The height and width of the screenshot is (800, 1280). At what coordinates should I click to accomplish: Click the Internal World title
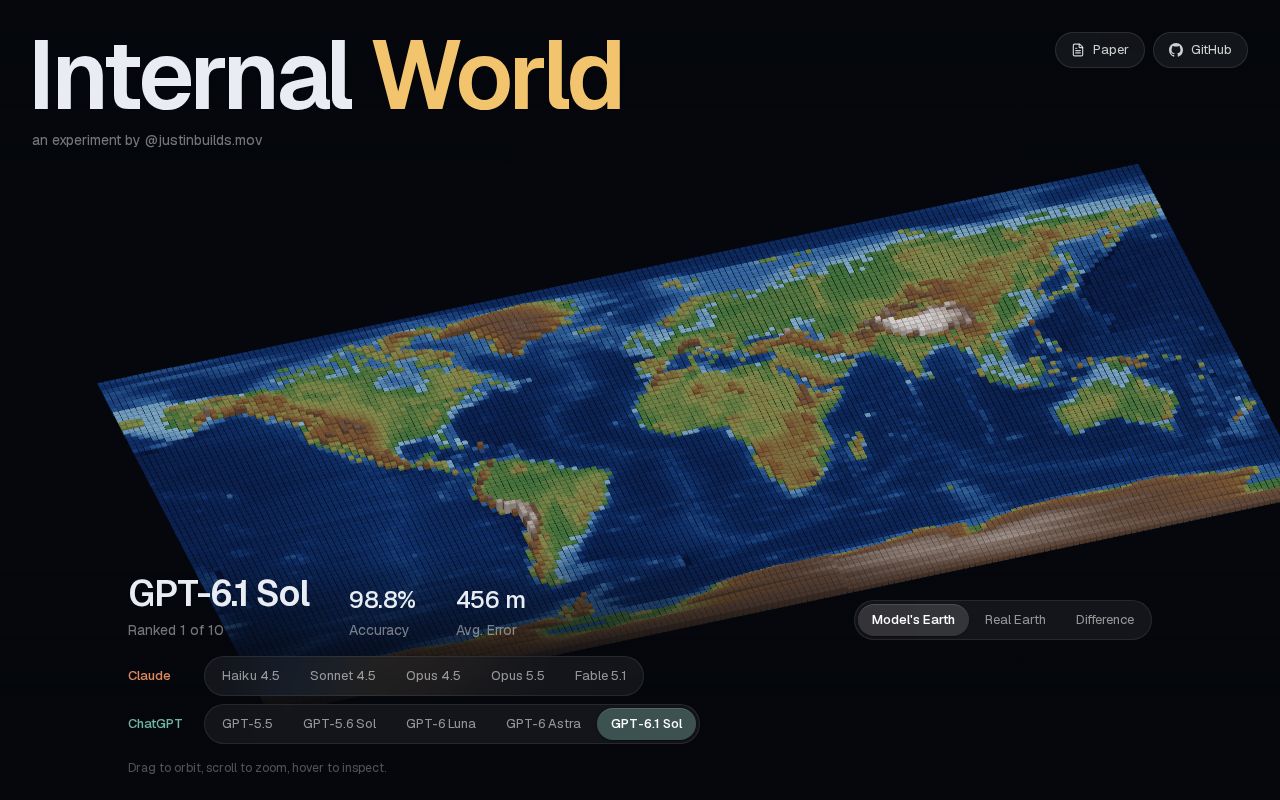327,76
